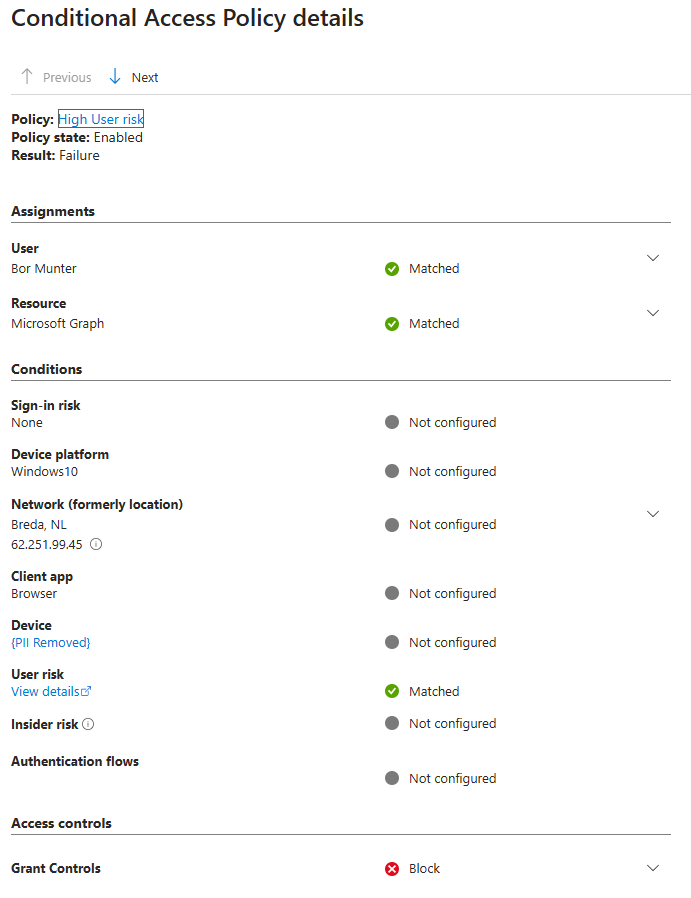
Task: Click green Matched icon for User risk
Action: pos(392,692)
